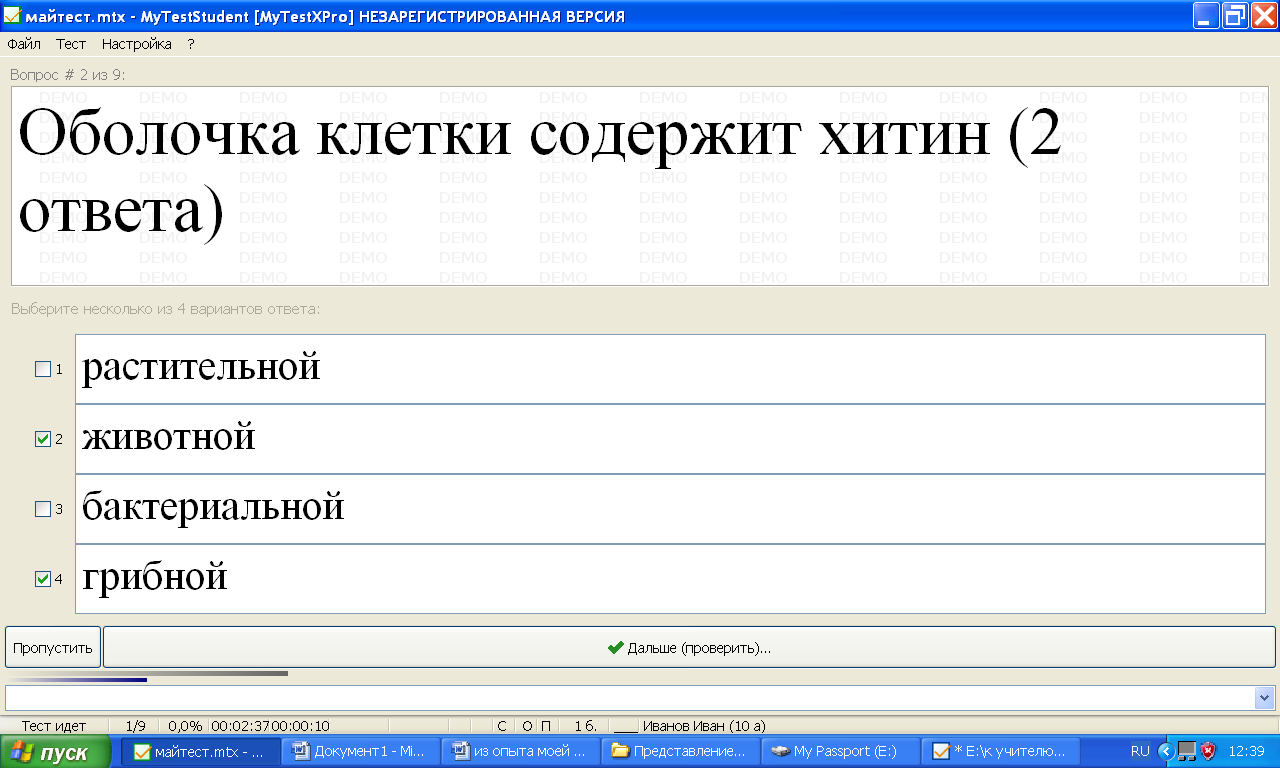Click status bar score 0,0%
The image size is (1280, 768).
click(185, 725)
